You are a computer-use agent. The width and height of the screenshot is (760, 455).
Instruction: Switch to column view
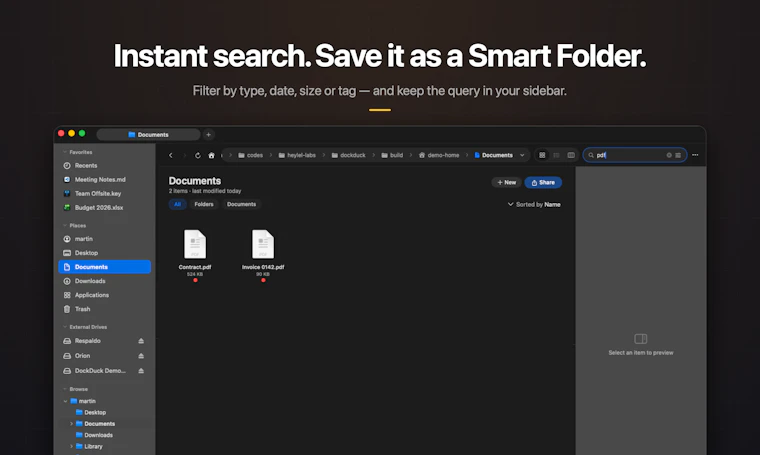point(571,155)
